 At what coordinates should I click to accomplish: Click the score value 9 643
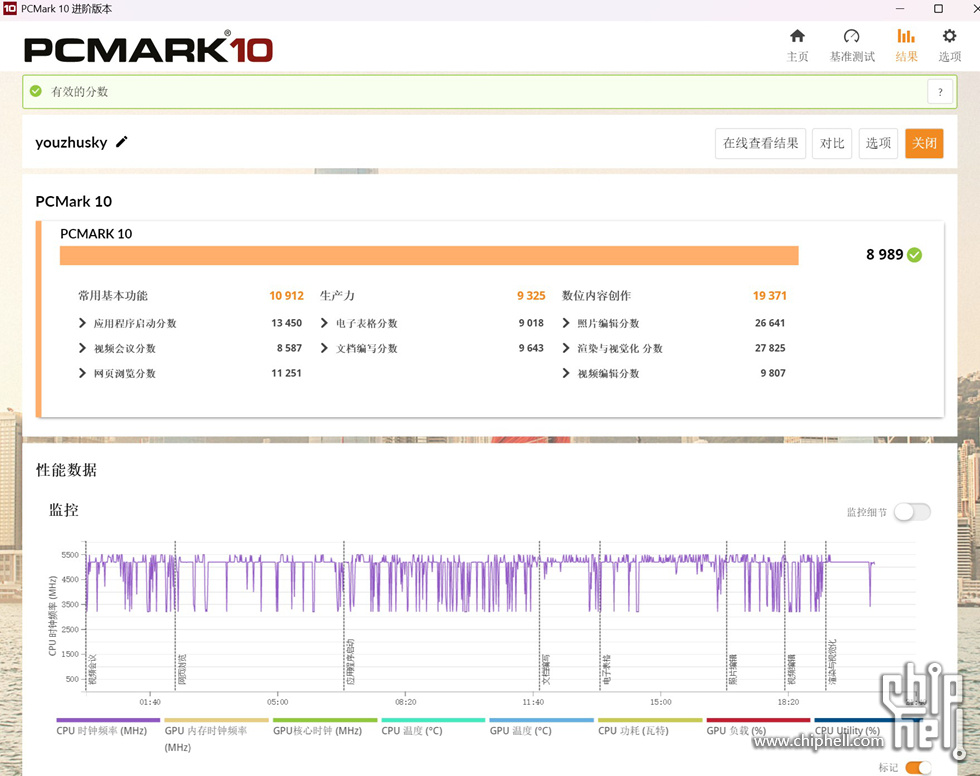[x=531, y=348]
